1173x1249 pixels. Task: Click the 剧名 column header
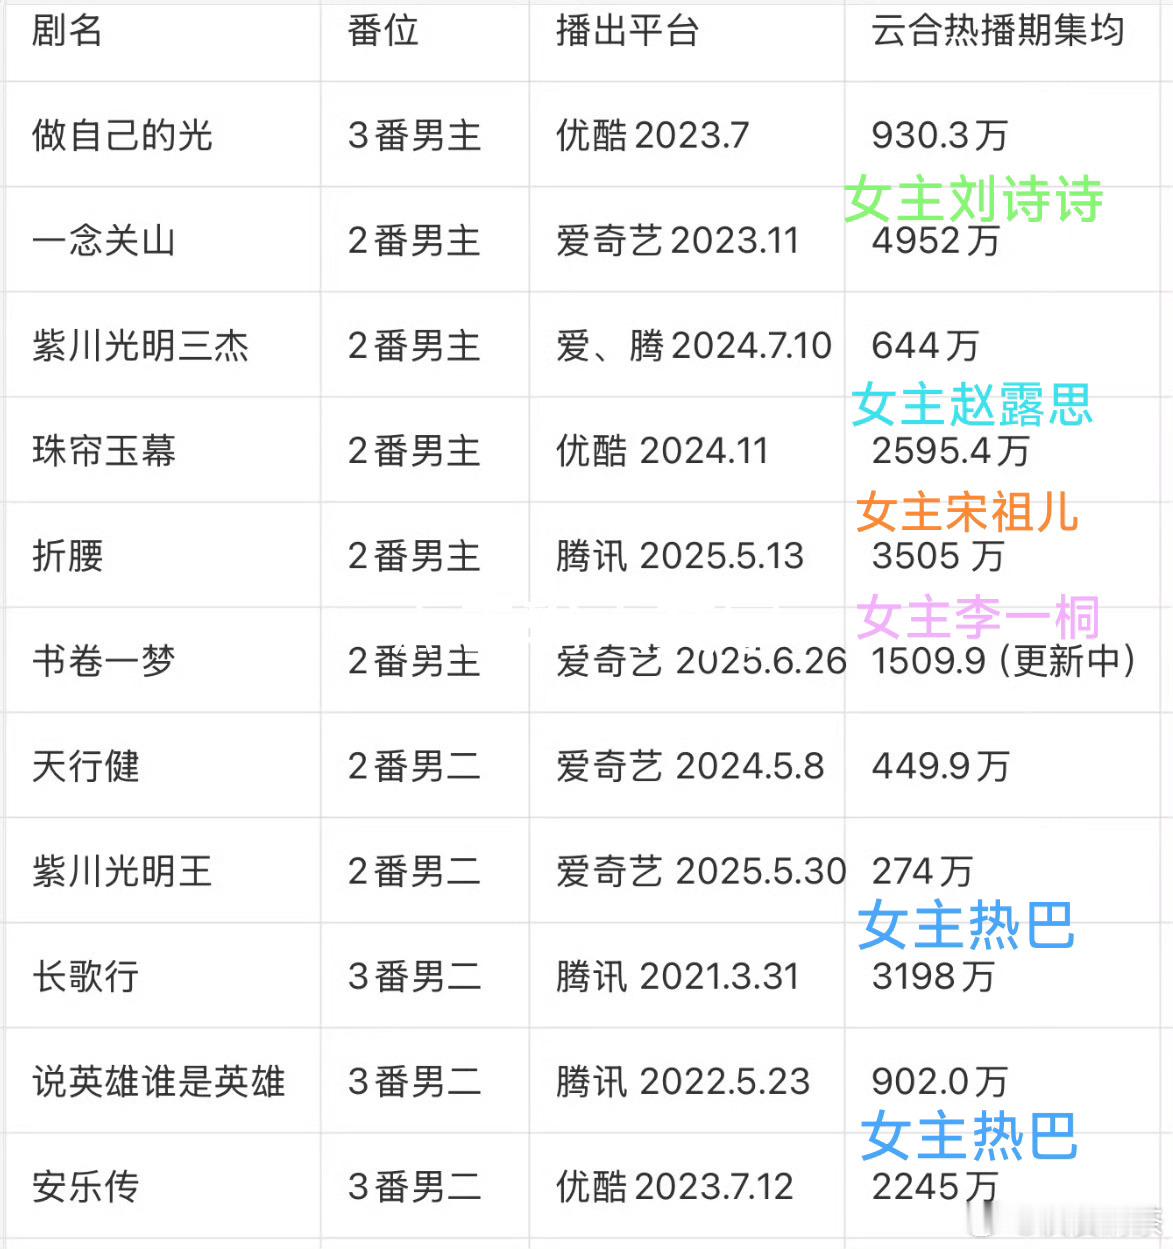pyautogui.click(x=67, y=31)
